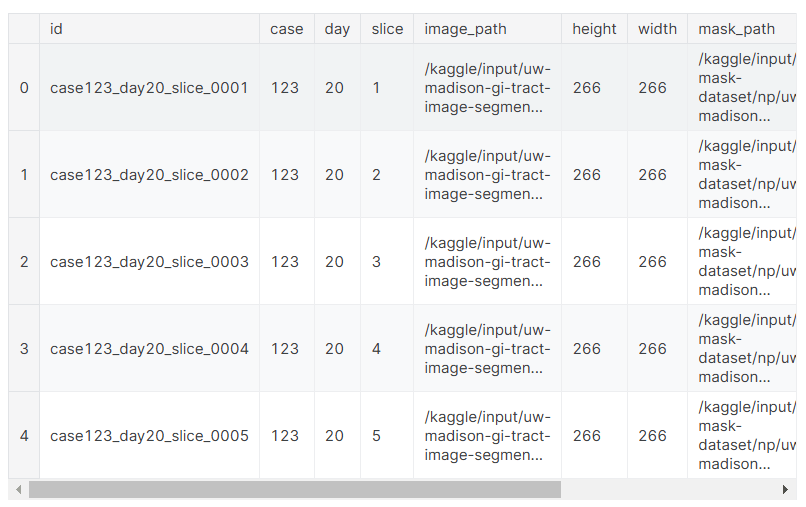Click image_path cell in slice_0005 row

click(x=487, y=436)
